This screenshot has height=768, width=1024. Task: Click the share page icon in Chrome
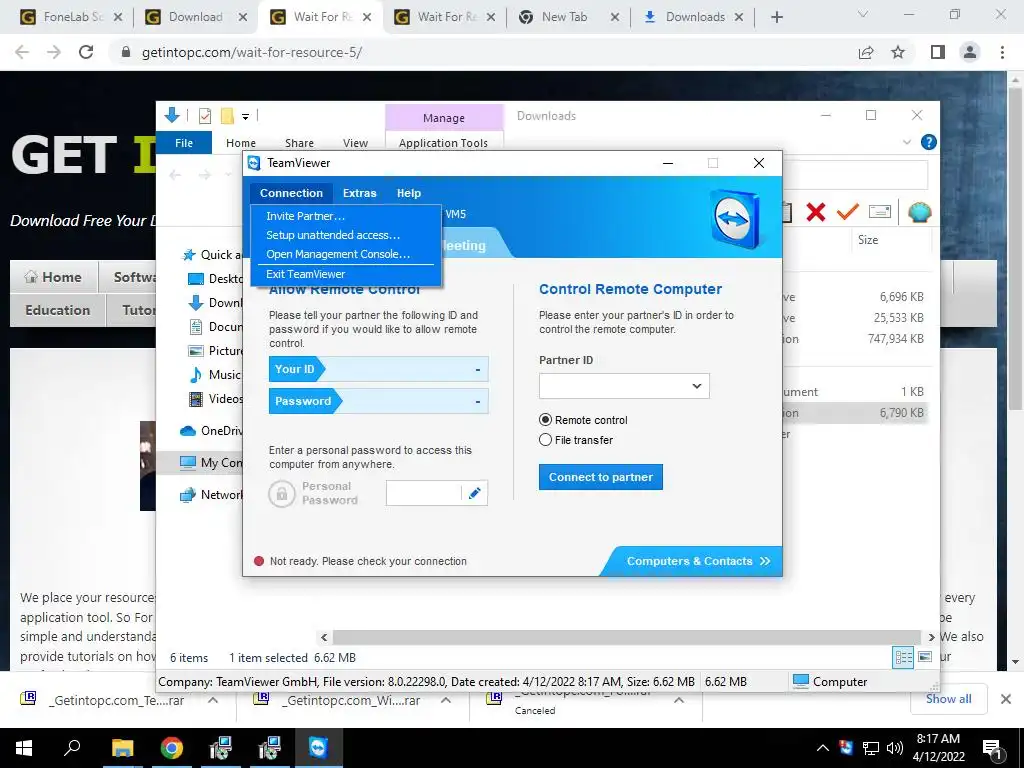(x=866, y=52)
